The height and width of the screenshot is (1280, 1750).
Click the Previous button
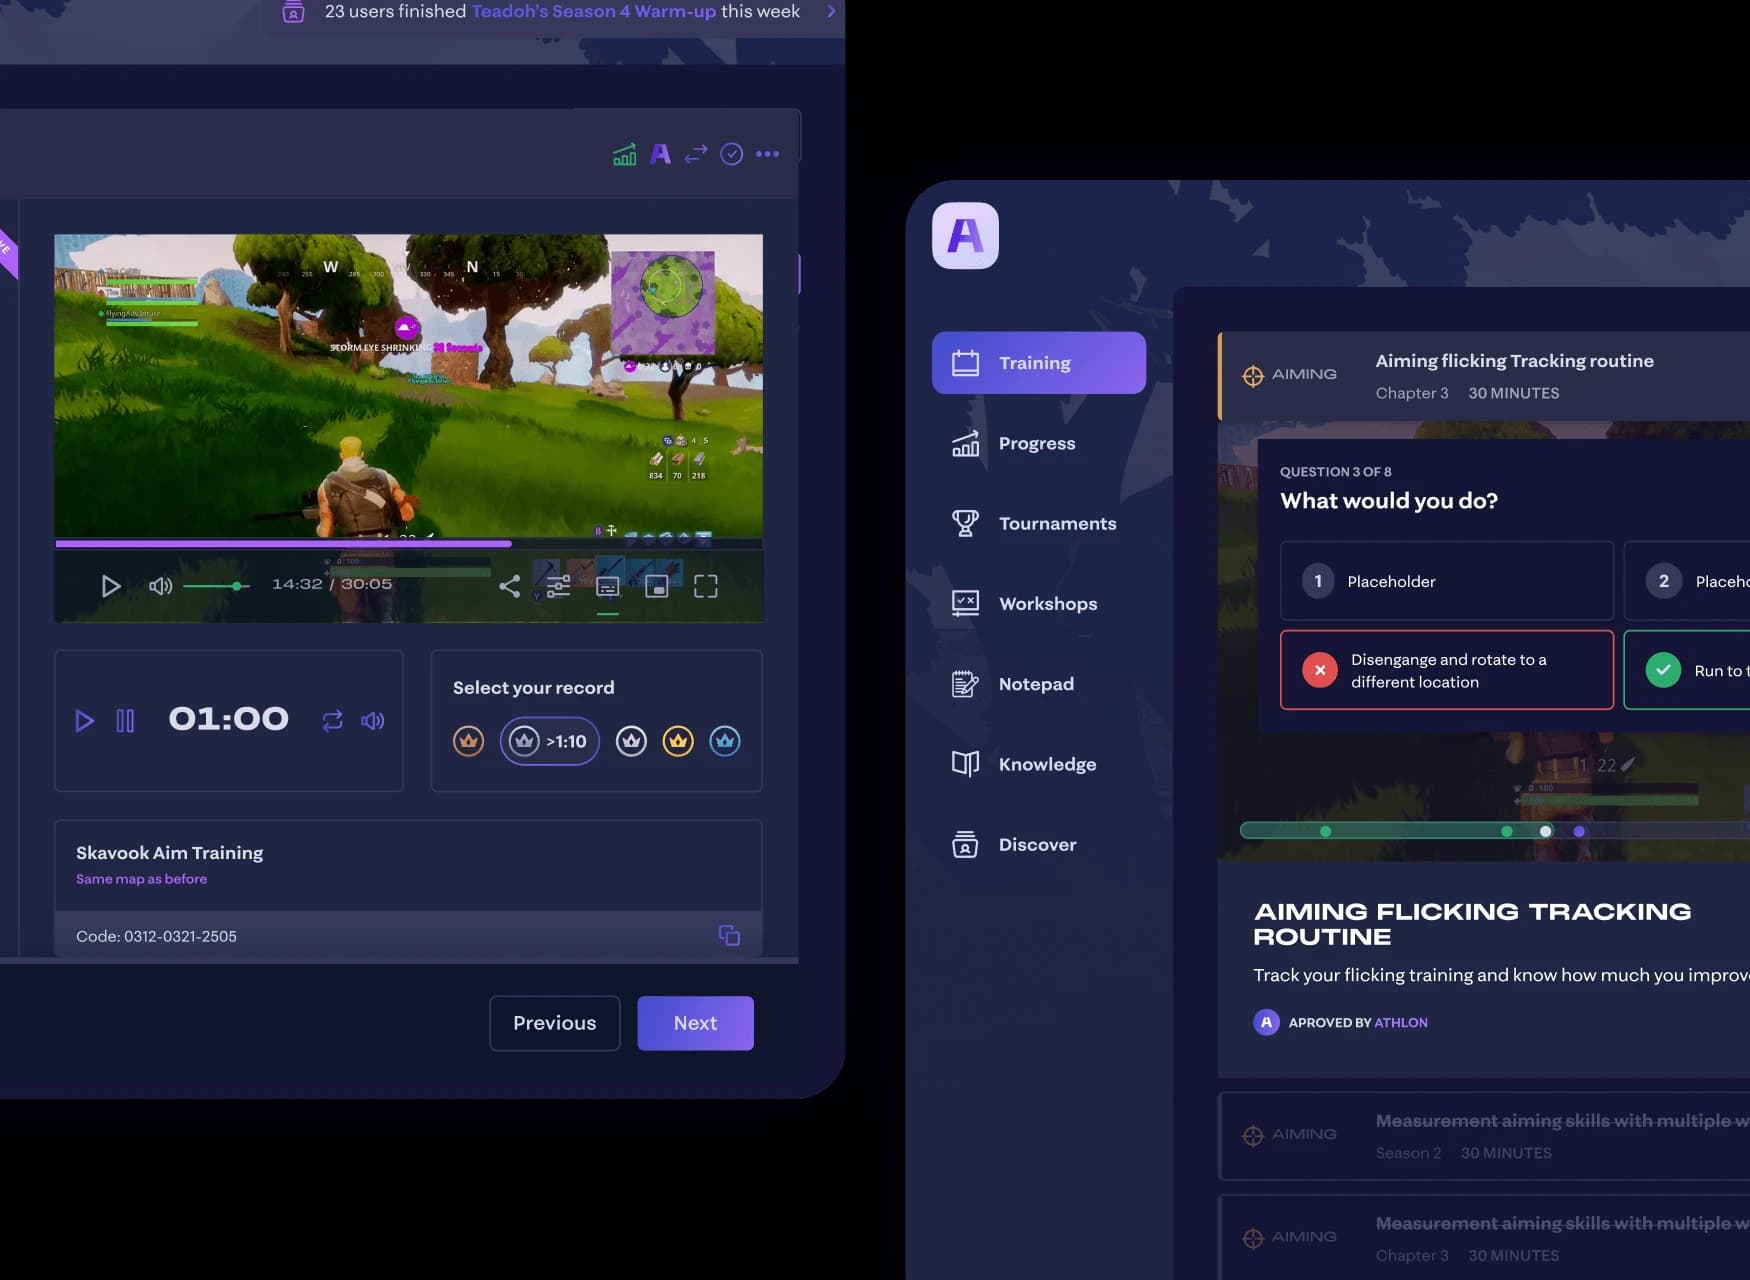555,1023
